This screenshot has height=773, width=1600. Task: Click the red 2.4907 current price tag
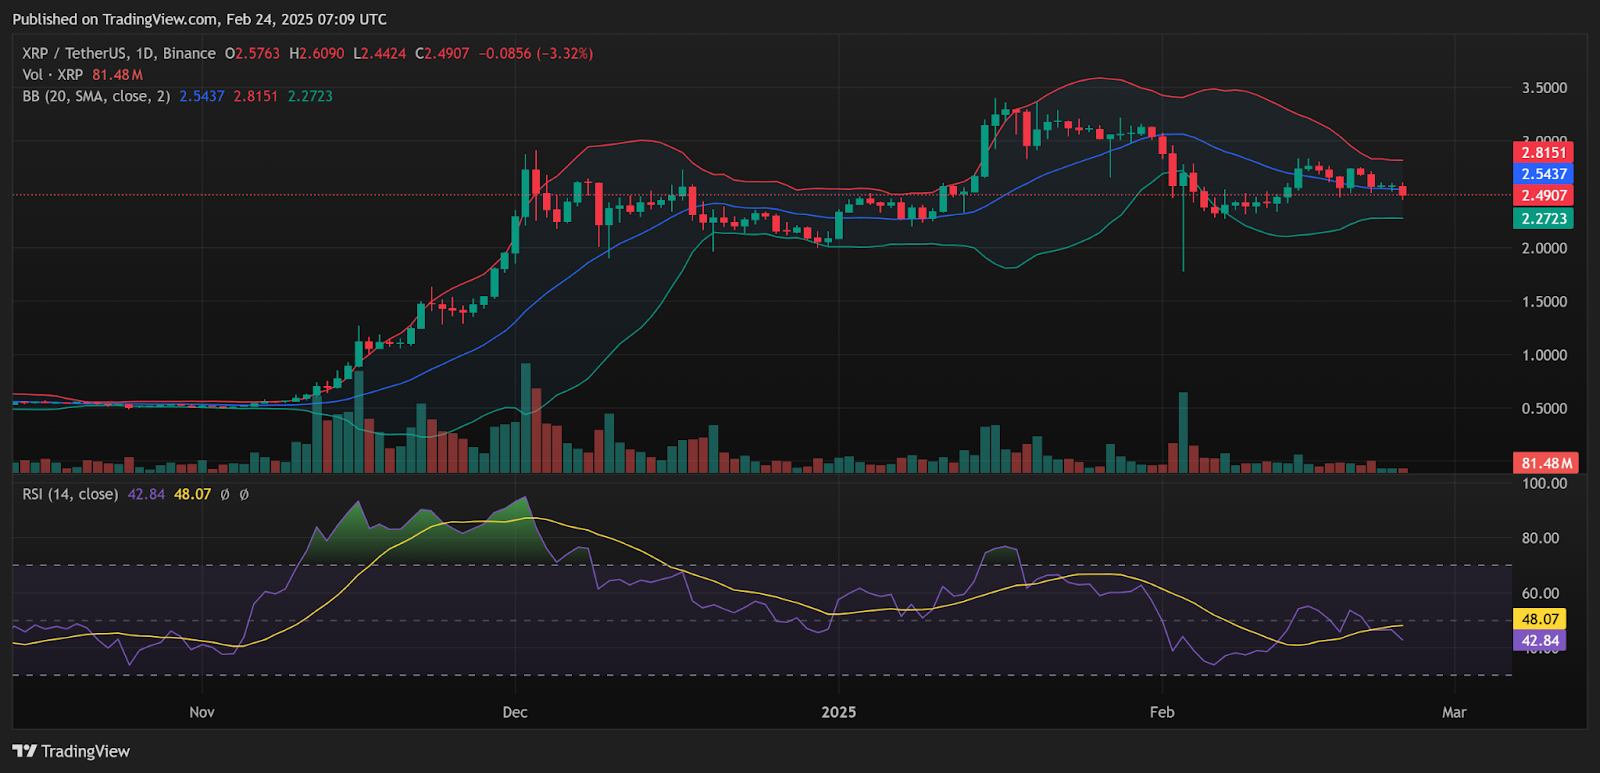tap(1543, 196)
